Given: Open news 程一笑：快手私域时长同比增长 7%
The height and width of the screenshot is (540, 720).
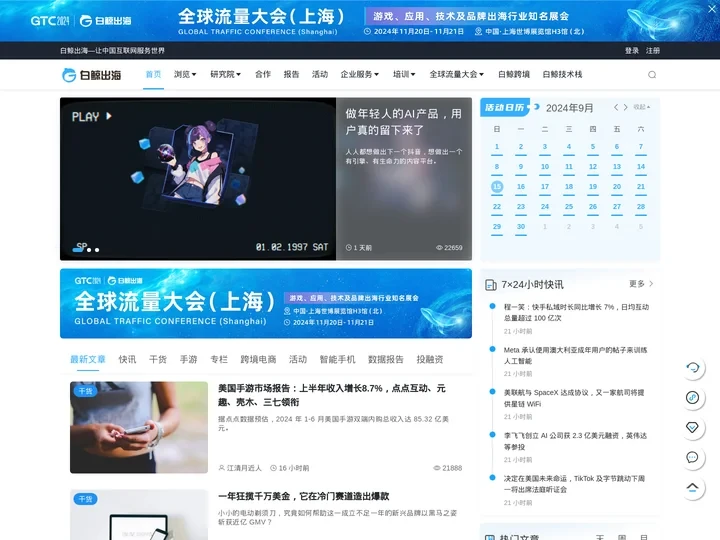Looking at the screenshot, I should click(x=576, y=312).
